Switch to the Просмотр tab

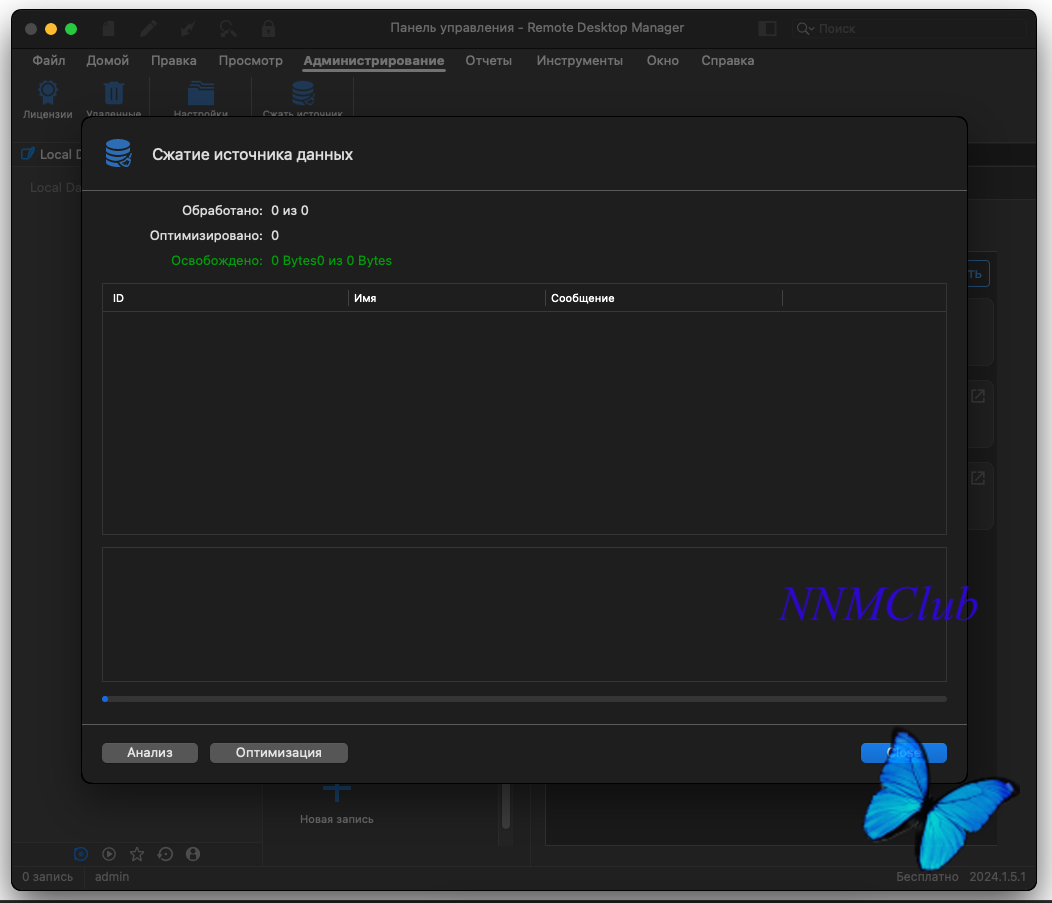pos(250,60)
